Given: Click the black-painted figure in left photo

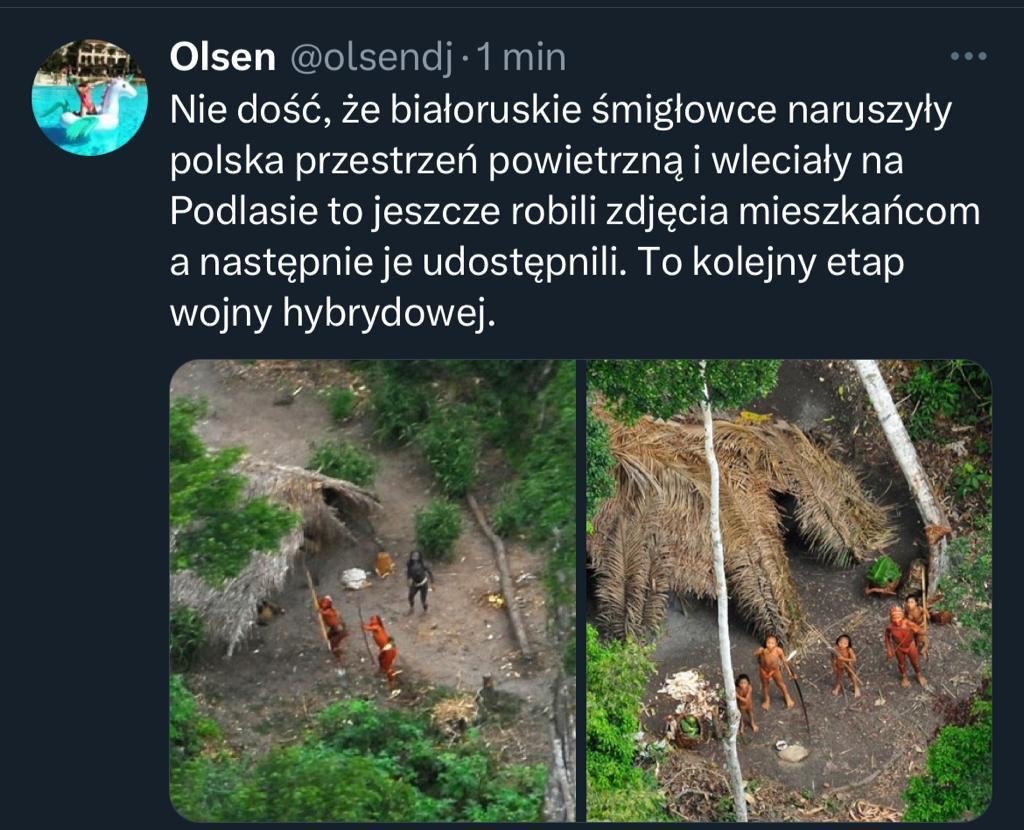Looking at the screenshot, I should point(418,582).
